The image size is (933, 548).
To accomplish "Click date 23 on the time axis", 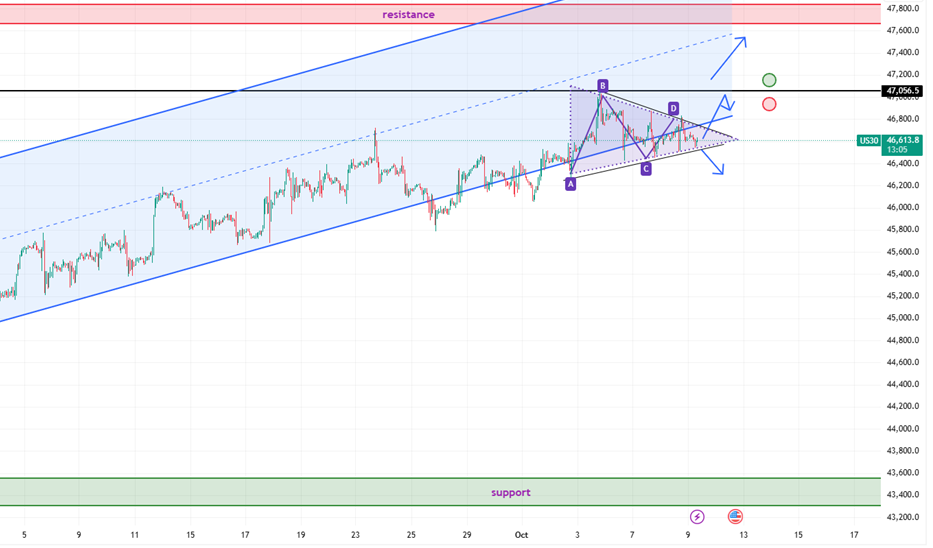I will [x=356, y=535].
